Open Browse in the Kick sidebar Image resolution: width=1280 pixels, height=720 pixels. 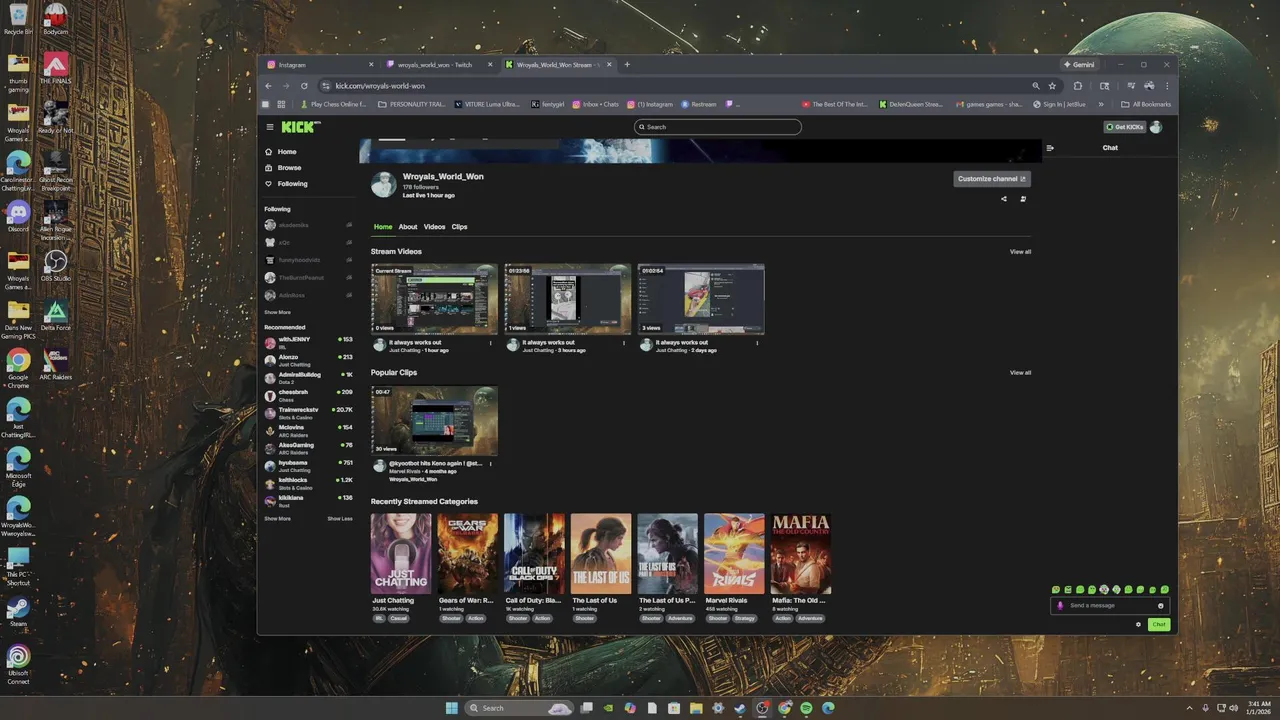pyautogui.click(x=289, y=168)
